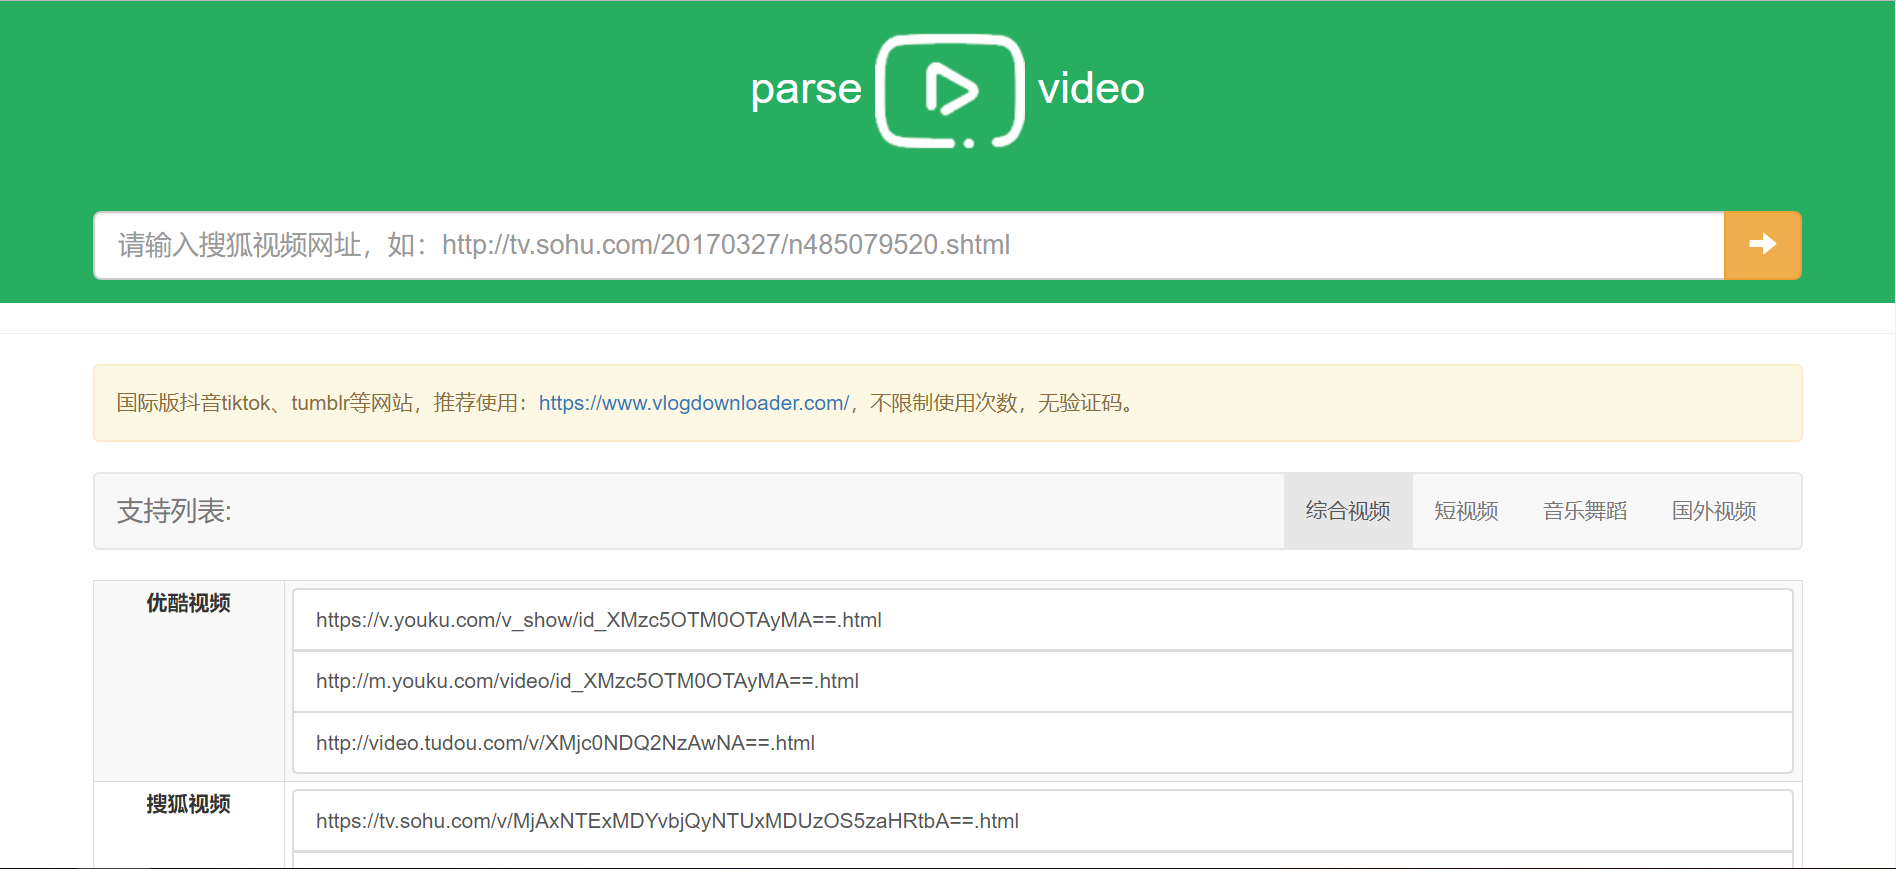
Task: Submit URL with the orange arrow button
Action: tap(1762, 245)
